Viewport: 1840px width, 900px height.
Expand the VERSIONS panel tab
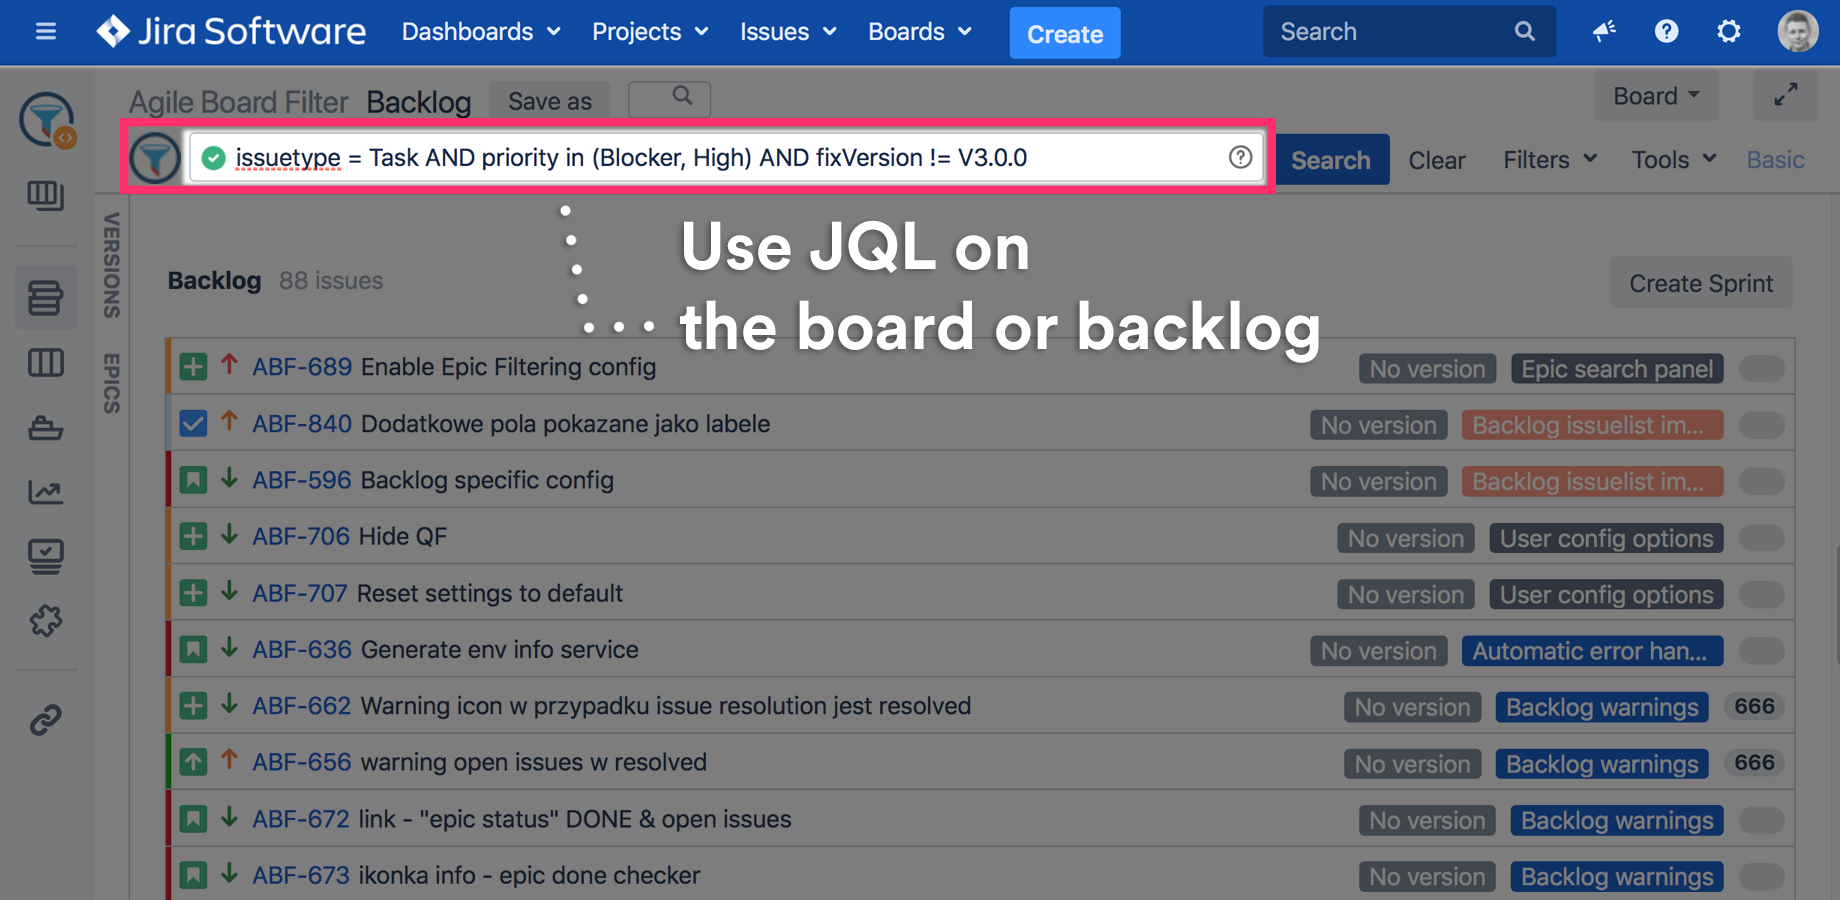111,265
